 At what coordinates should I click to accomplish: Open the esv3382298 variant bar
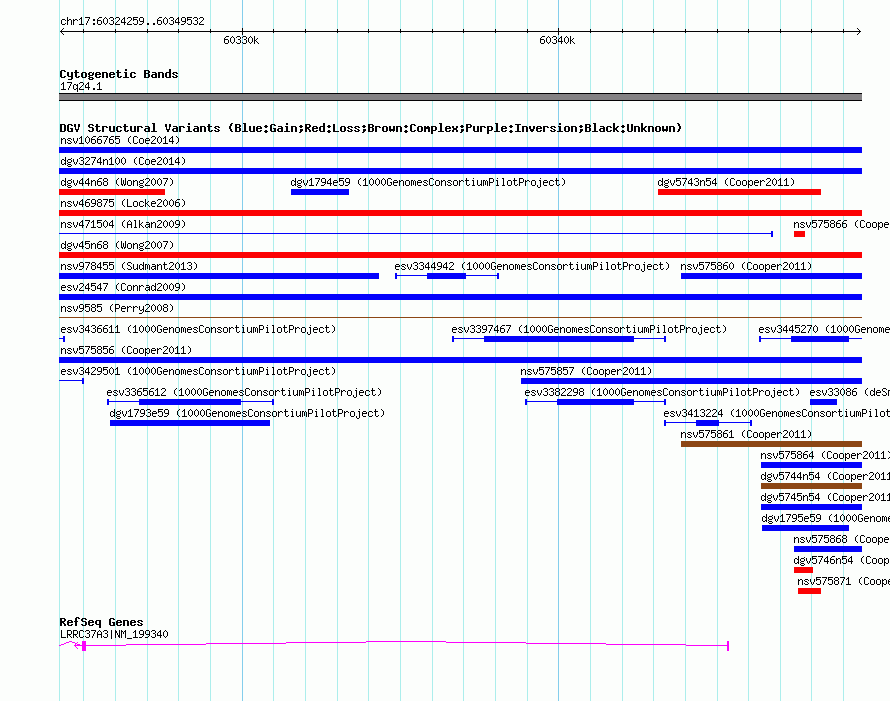pos(595,402)
